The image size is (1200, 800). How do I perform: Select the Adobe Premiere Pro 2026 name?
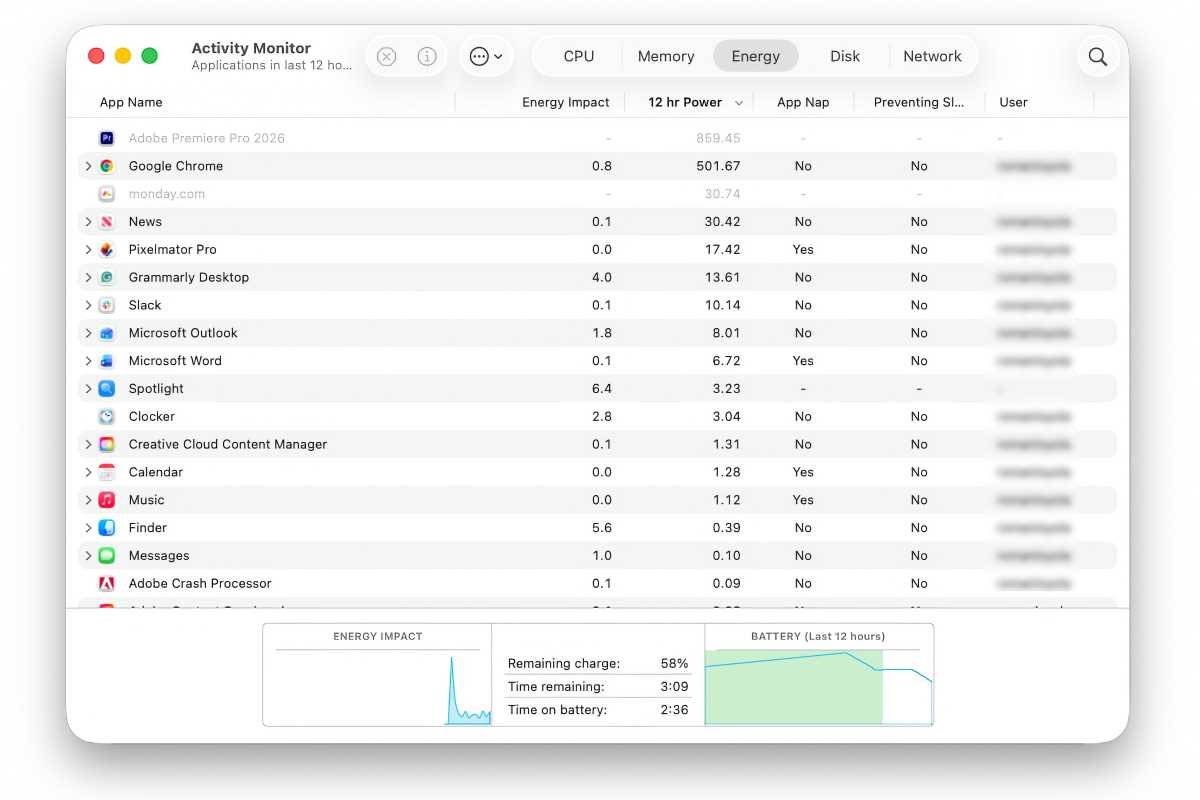207,138
